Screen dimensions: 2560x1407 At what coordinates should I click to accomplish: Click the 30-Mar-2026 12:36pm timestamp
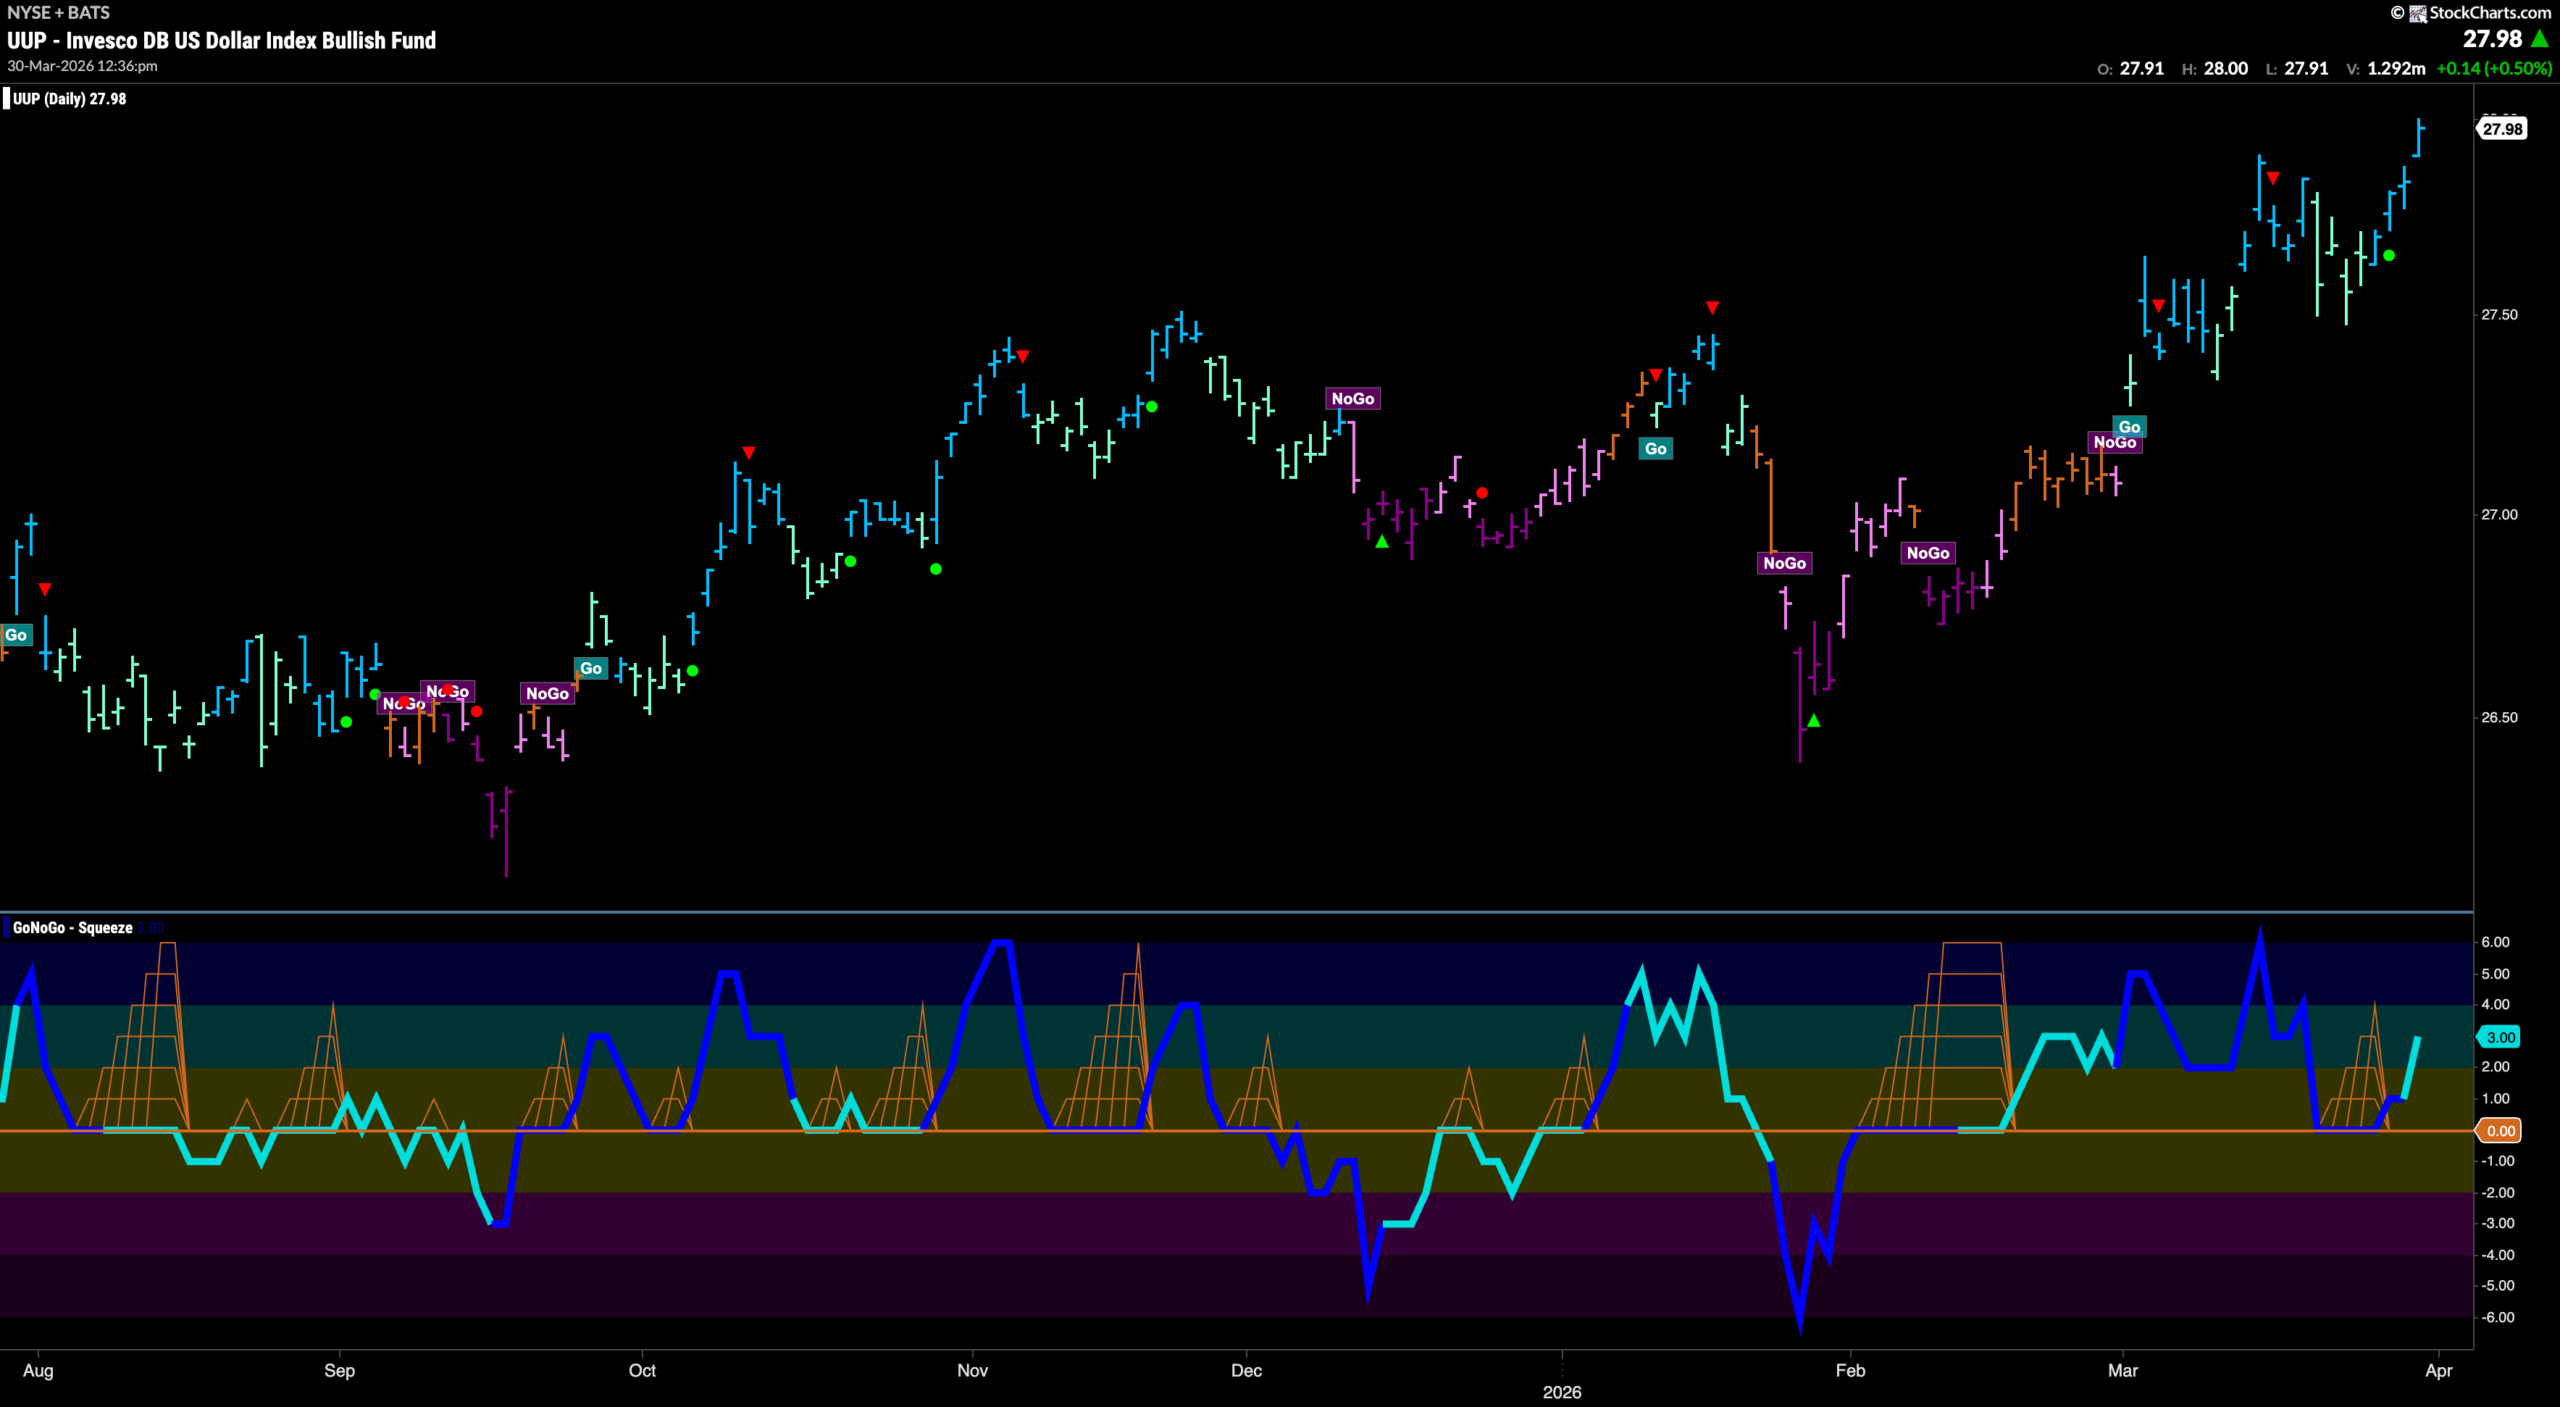coord(82,66)
